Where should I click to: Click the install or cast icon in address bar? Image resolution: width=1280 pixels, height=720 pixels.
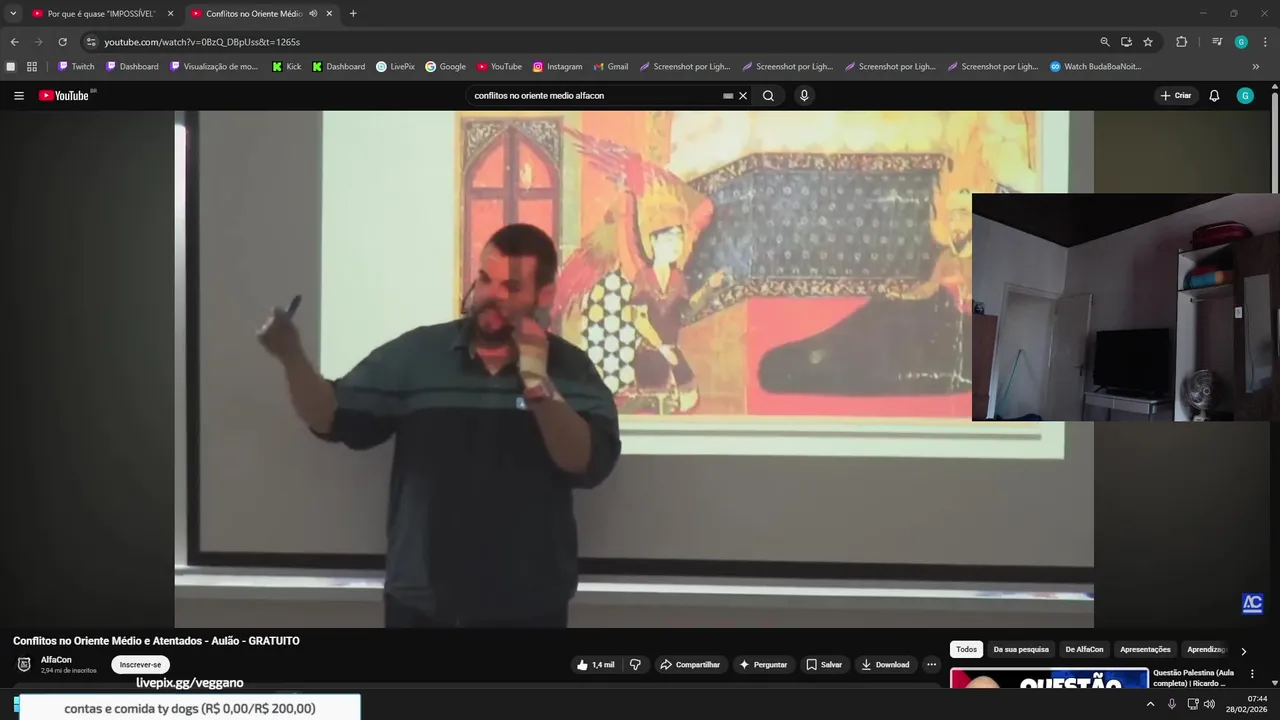(1126, 42)
